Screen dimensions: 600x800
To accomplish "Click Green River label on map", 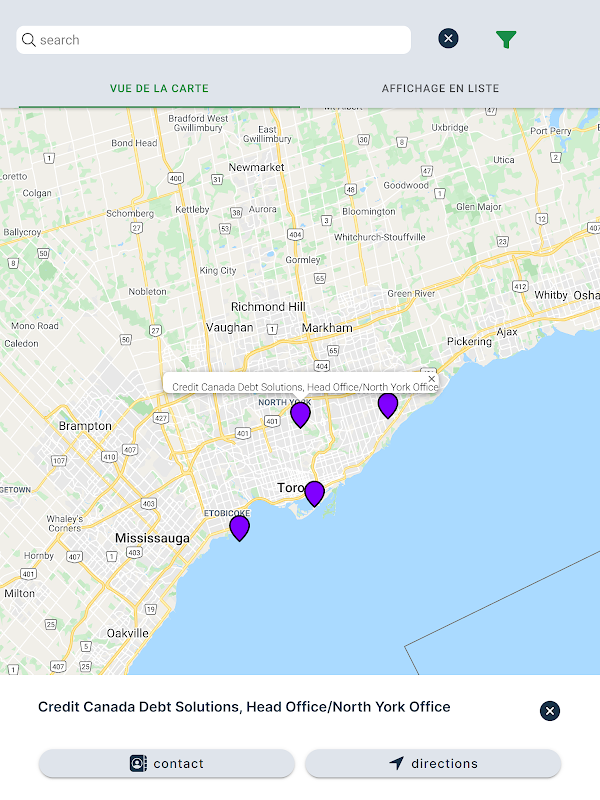I will point(411,293).
